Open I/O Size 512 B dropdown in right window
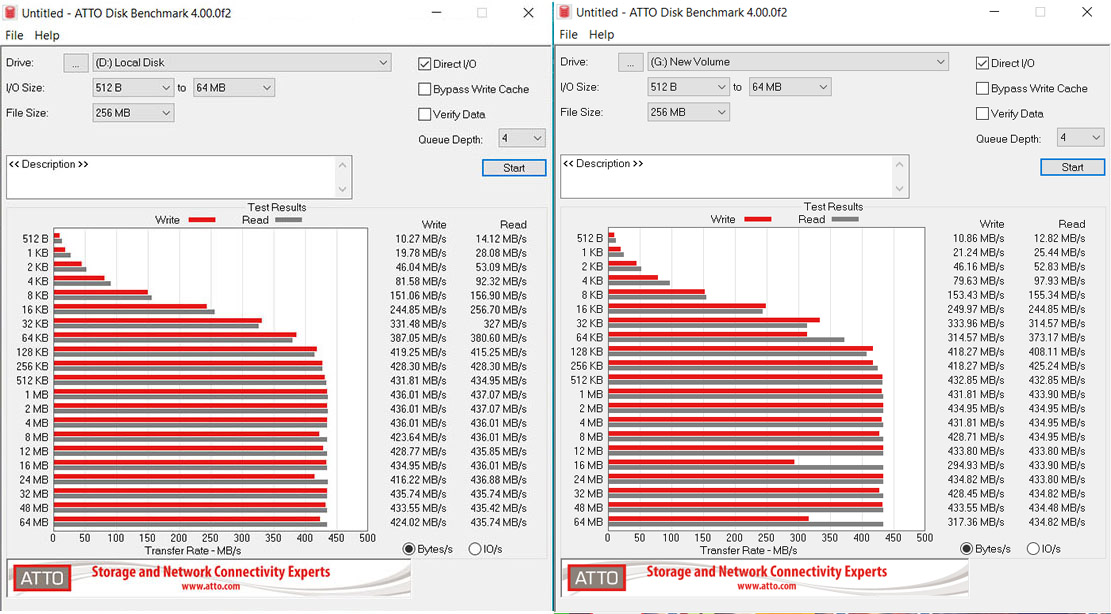This screenshot has width=1111, height=614. 688,87
